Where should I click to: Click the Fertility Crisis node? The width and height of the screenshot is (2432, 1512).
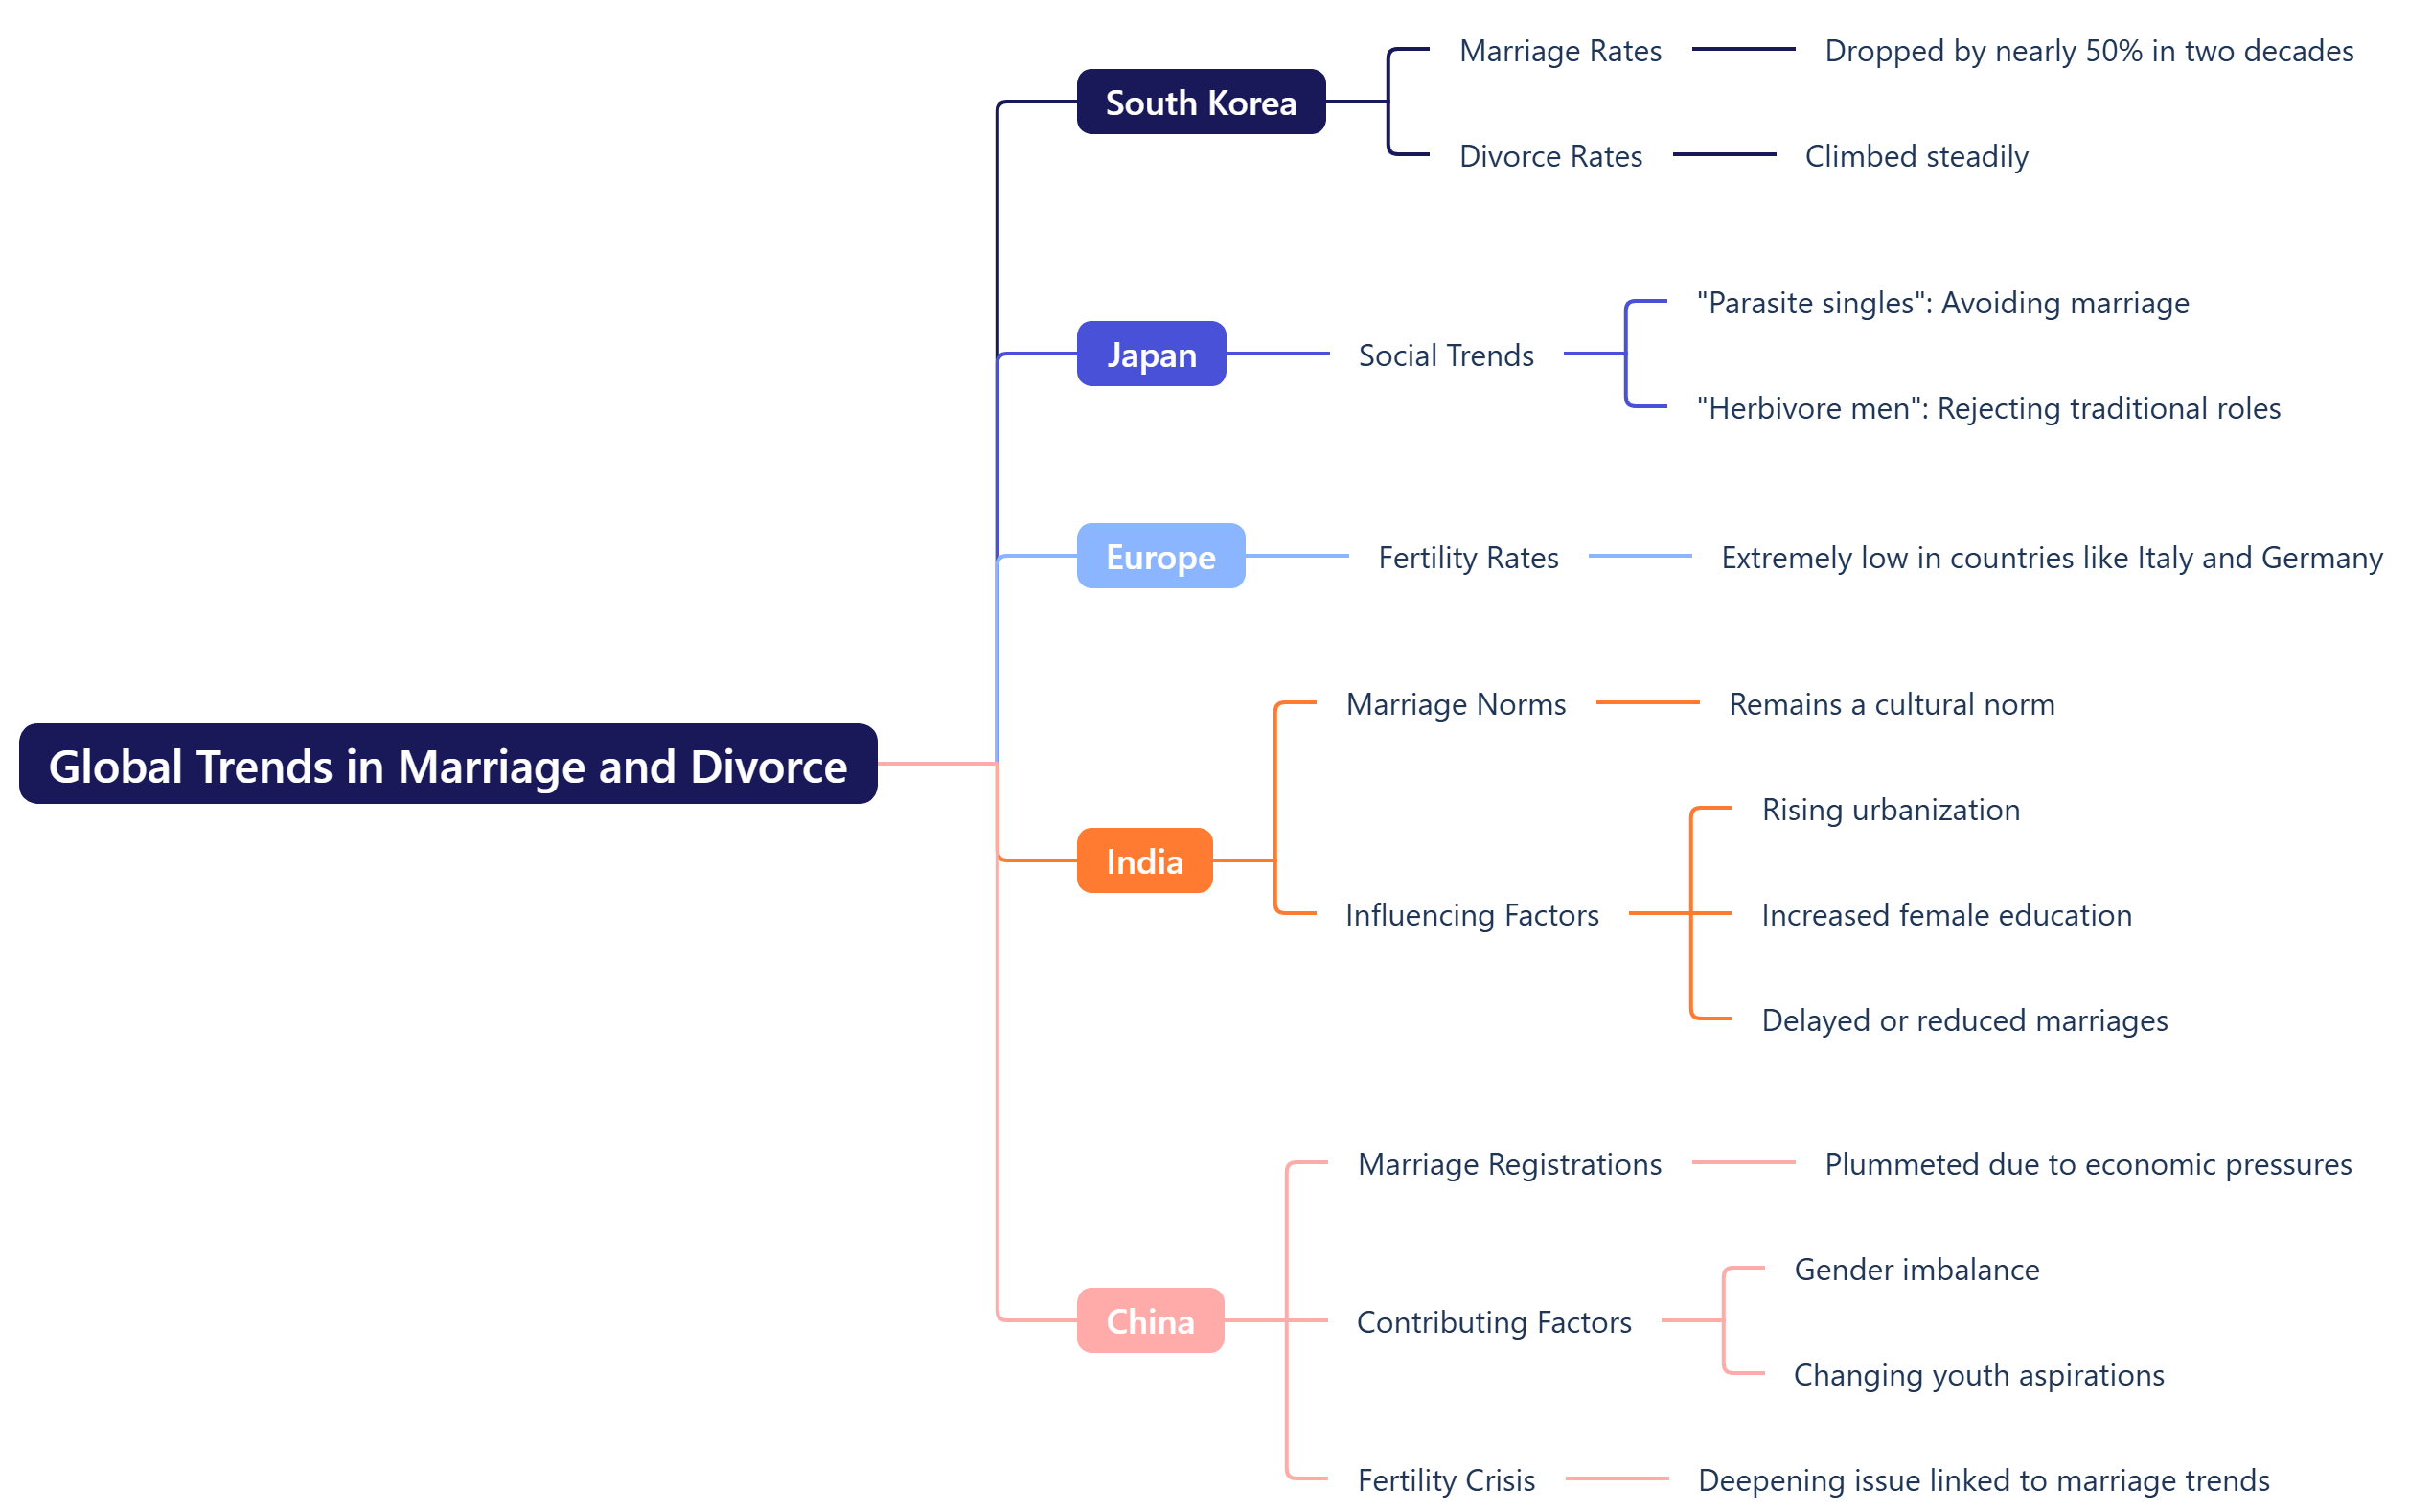[1446, 1480]
